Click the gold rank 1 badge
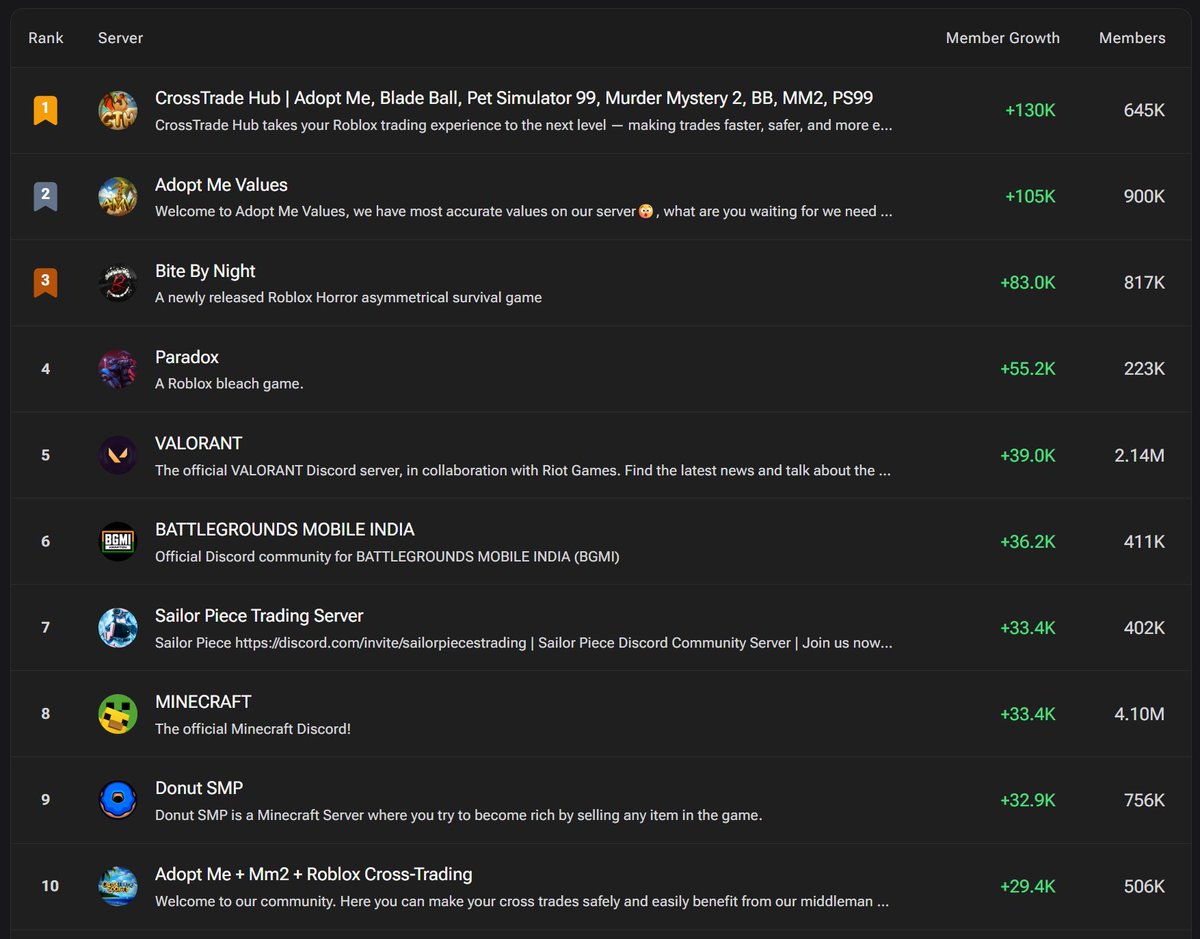 pos(45,110)
